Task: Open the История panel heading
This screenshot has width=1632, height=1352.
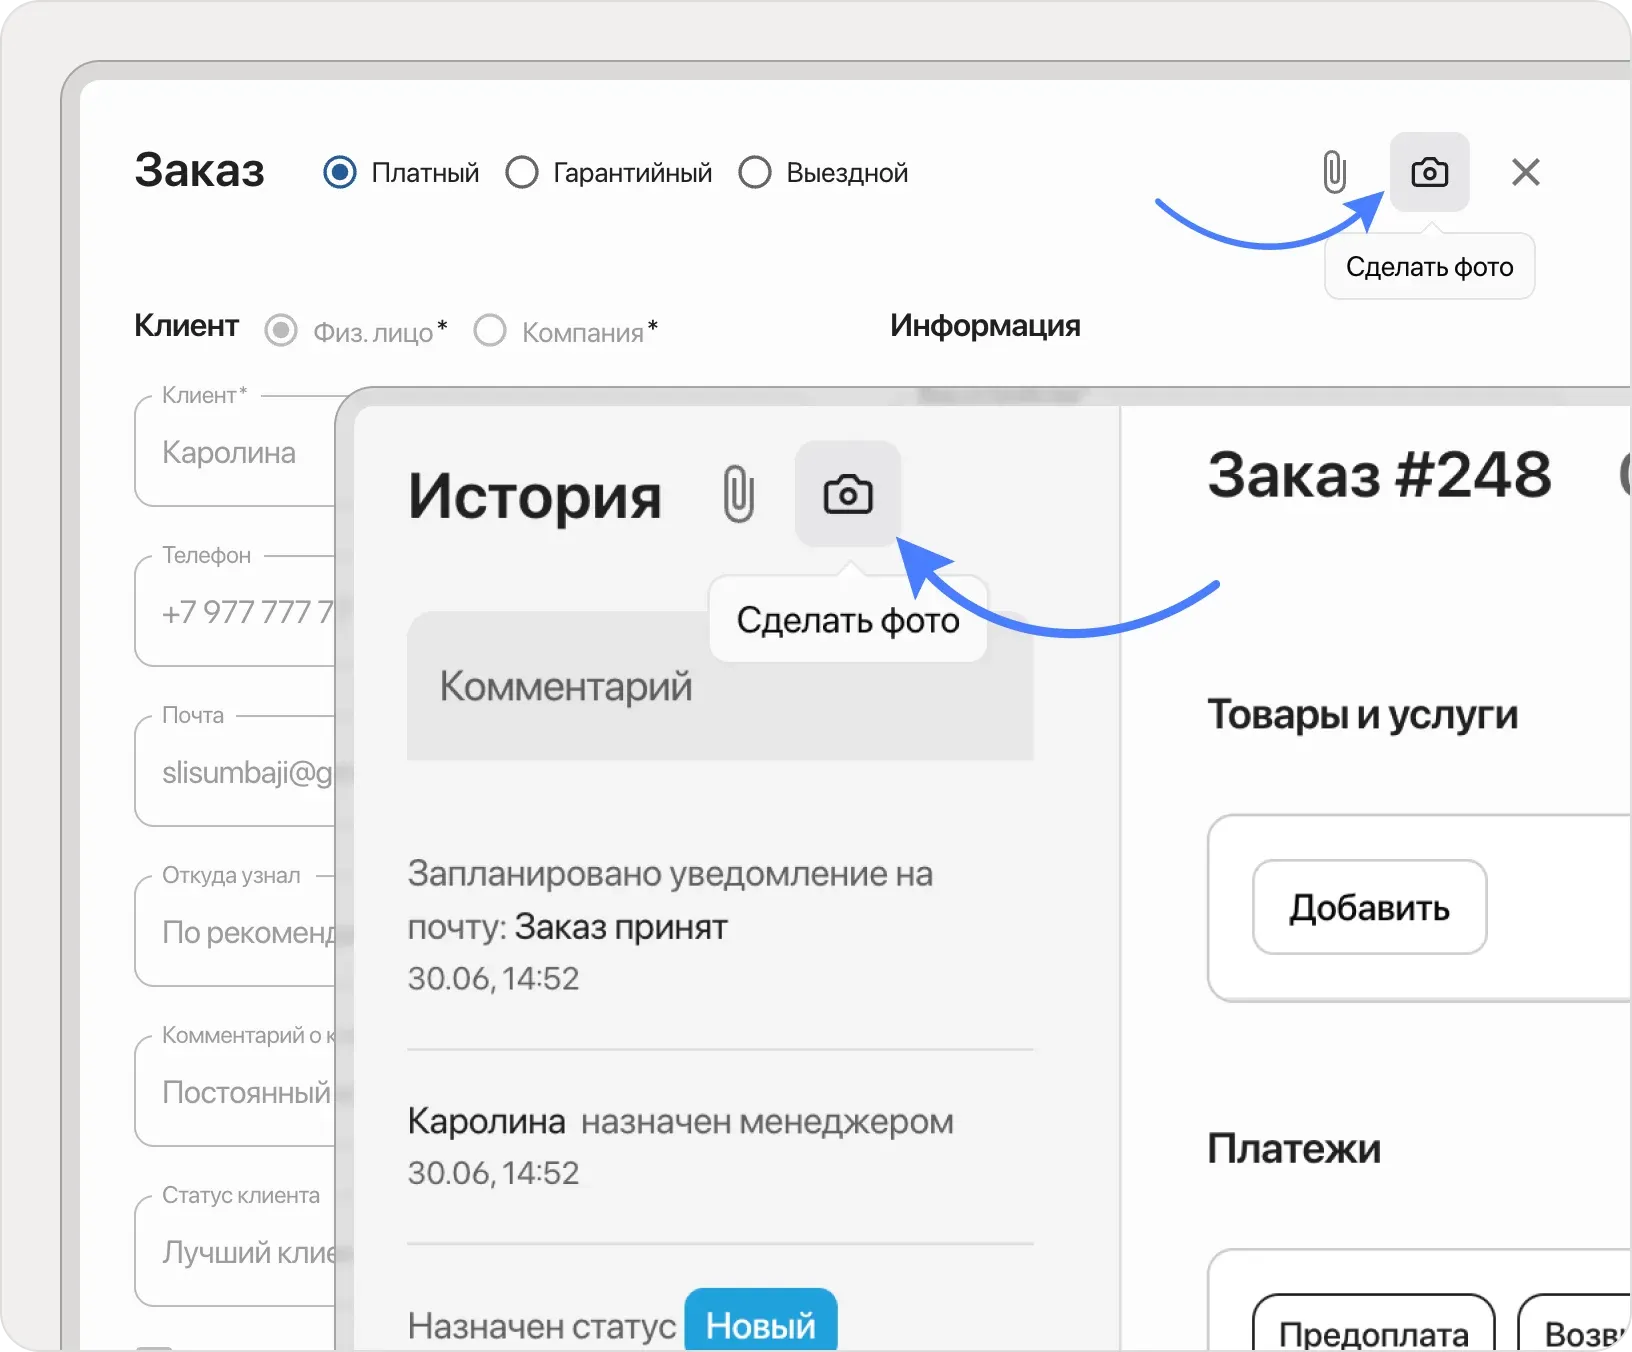Action: [x=535, y=497]
